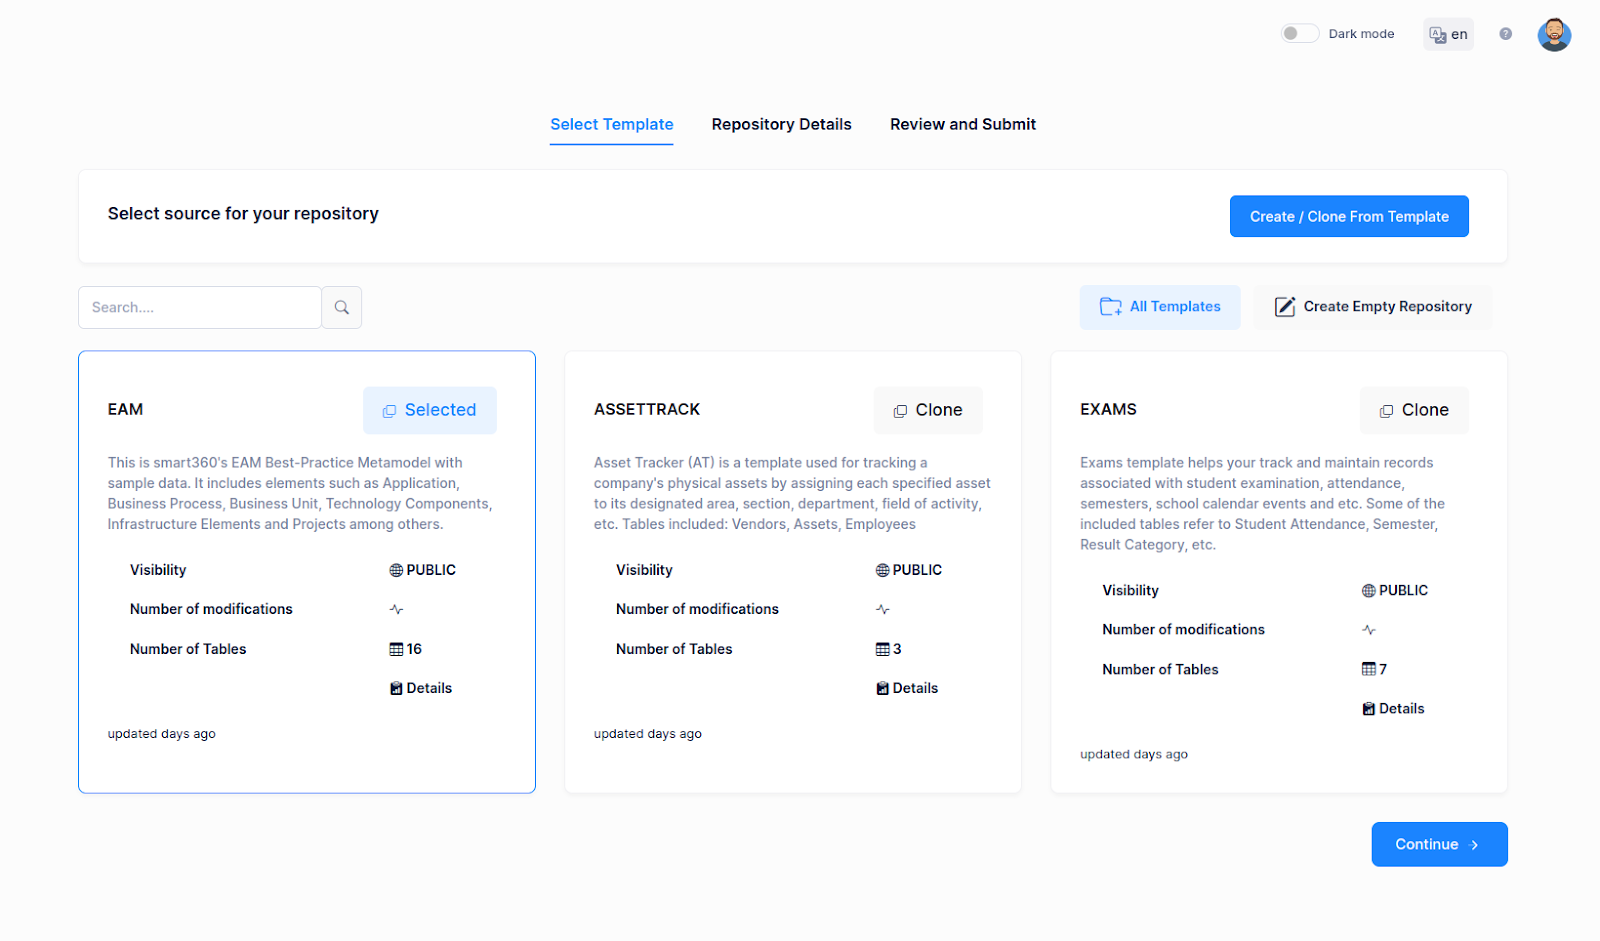
Task: Click the EXAMS card title
Action: point(1108,409)
